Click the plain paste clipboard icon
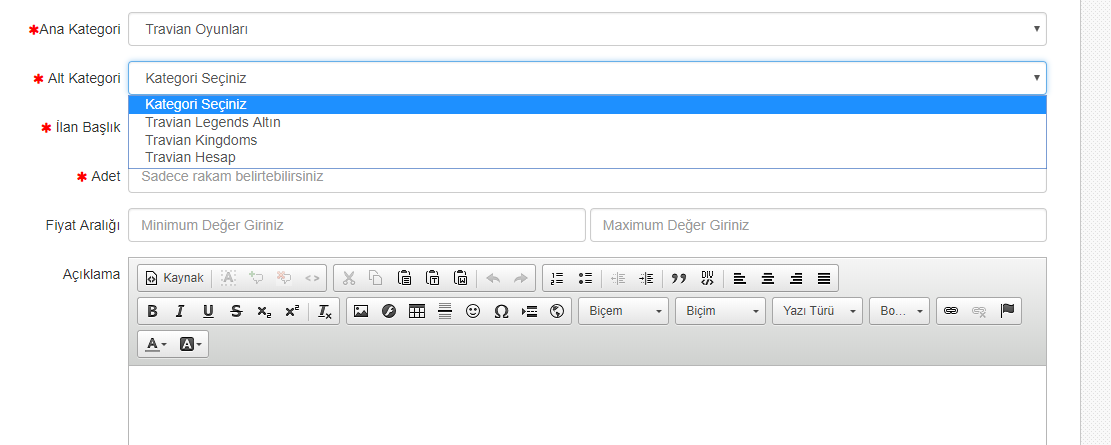This screenshot has width=1111, height=445. tap(405, 278)
